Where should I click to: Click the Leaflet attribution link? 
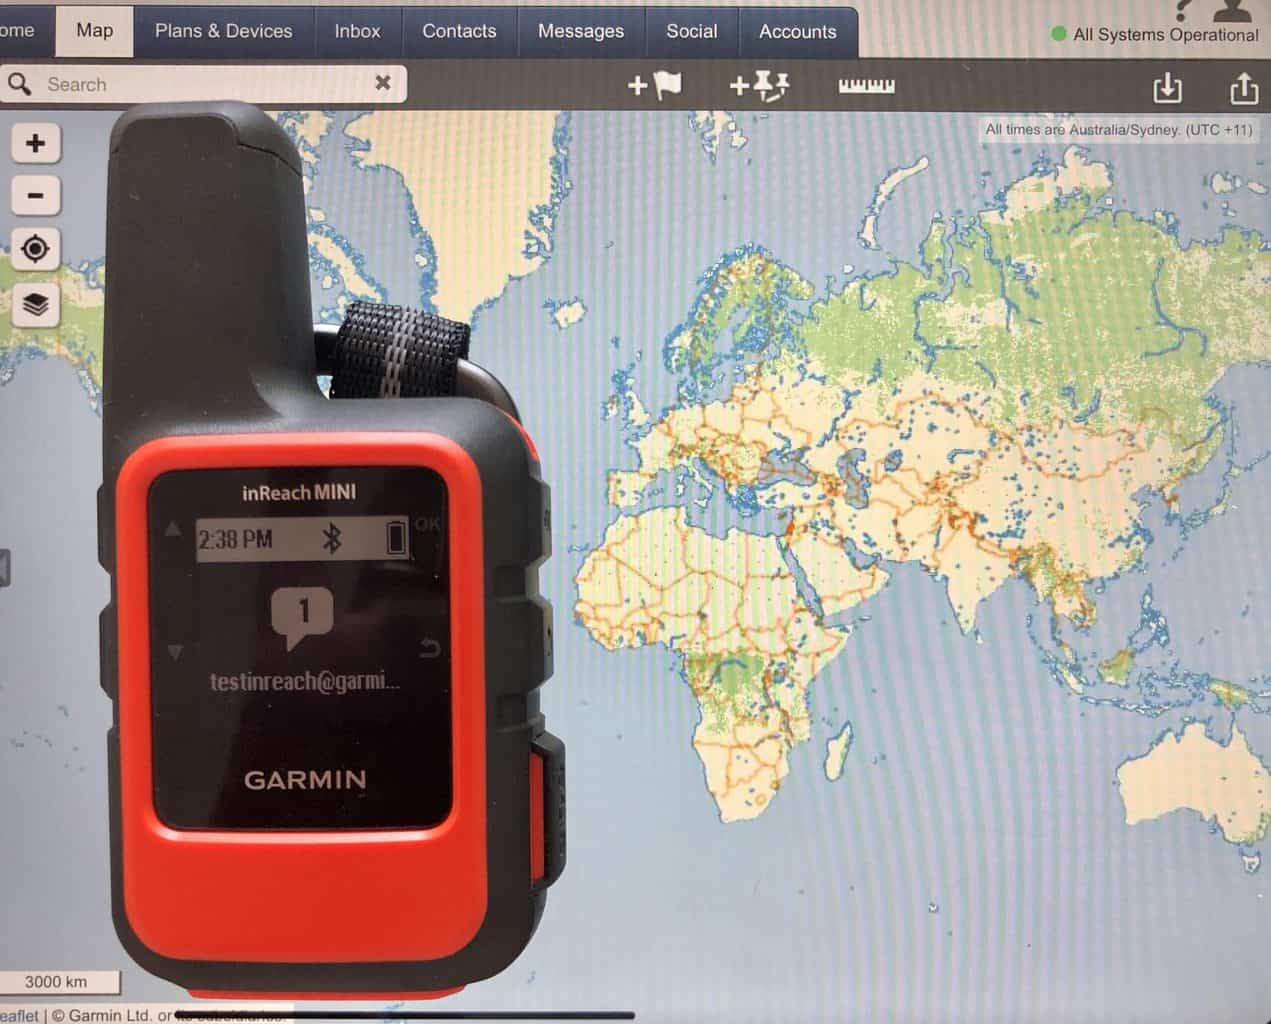point(19,1015)
